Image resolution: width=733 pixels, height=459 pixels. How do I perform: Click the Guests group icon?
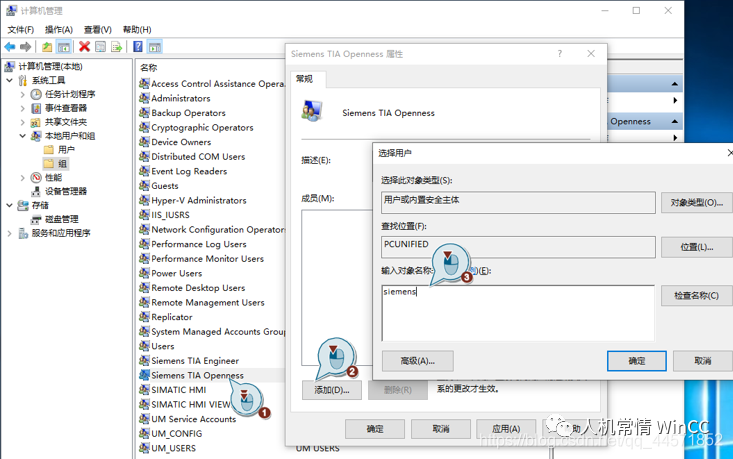click(x=144, y=186)
